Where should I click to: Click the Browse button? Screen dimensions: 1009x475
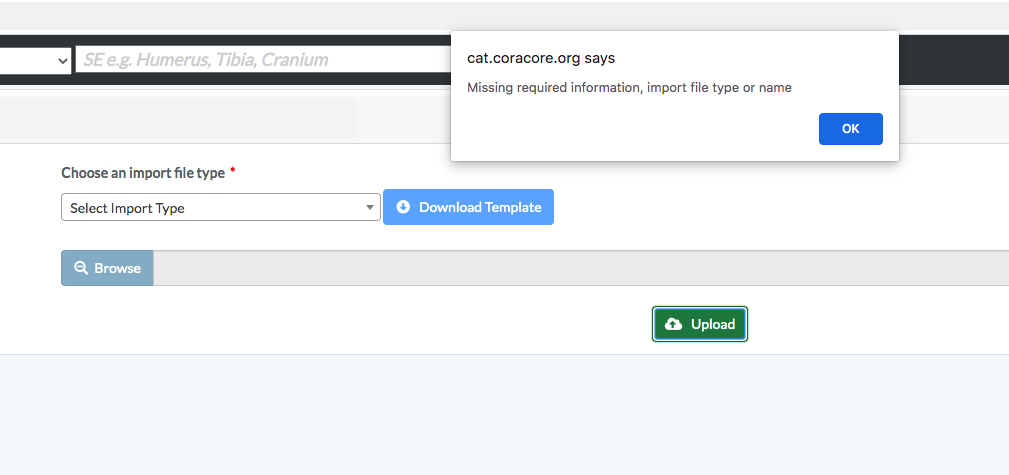[107, 268]
